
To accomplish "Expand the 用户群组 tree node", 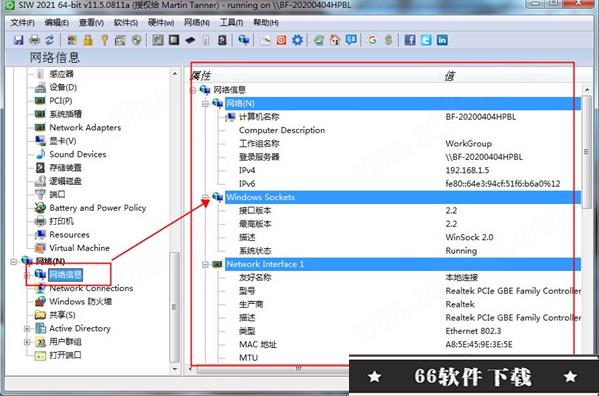I will [27, 342].
